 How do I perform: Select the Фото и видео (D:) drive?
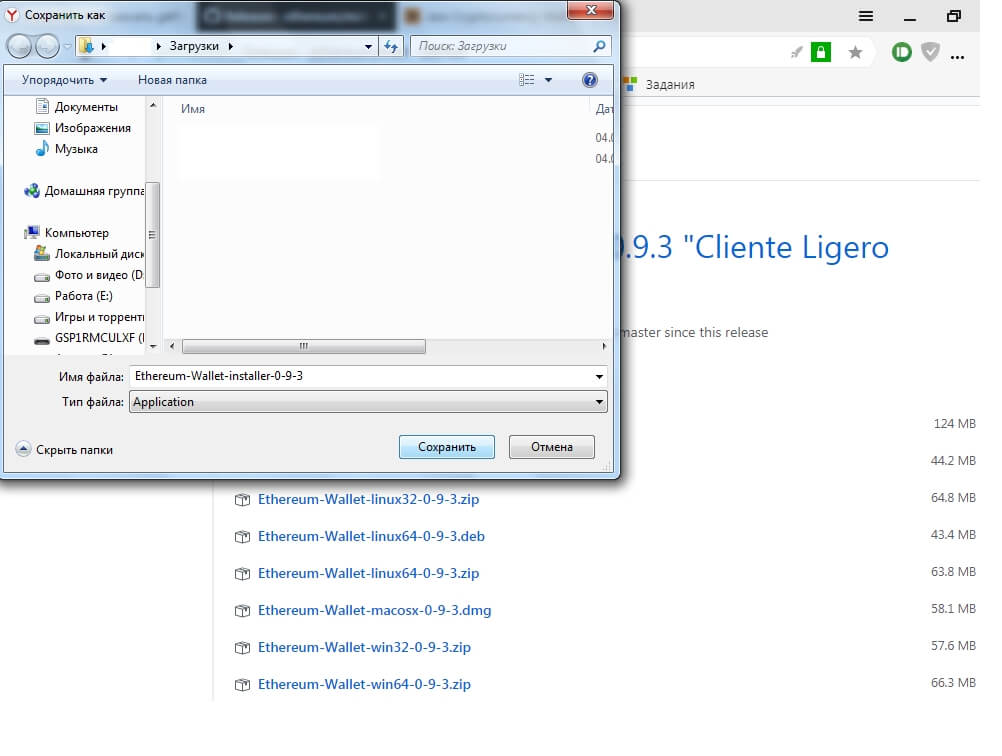98,275
